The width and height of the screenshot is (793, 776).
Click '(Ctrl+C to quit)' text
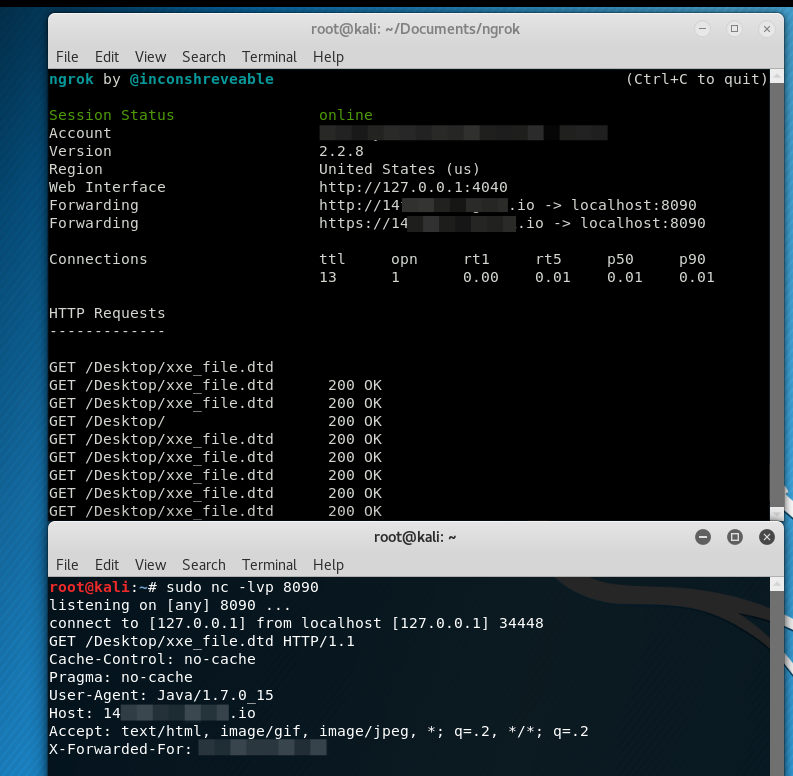pos(697,79)
